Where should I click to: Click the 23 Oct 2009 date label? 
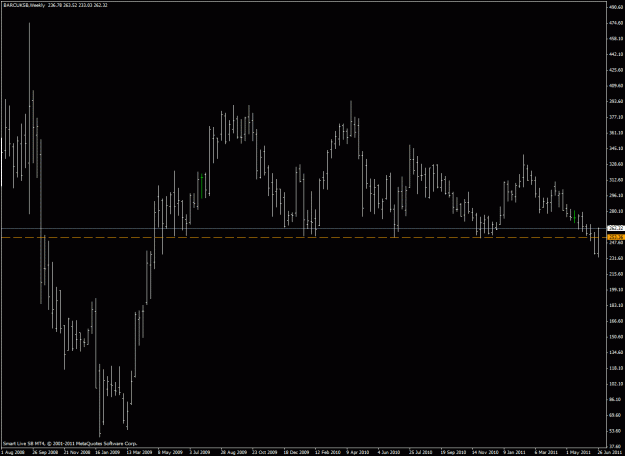point(264,453)
